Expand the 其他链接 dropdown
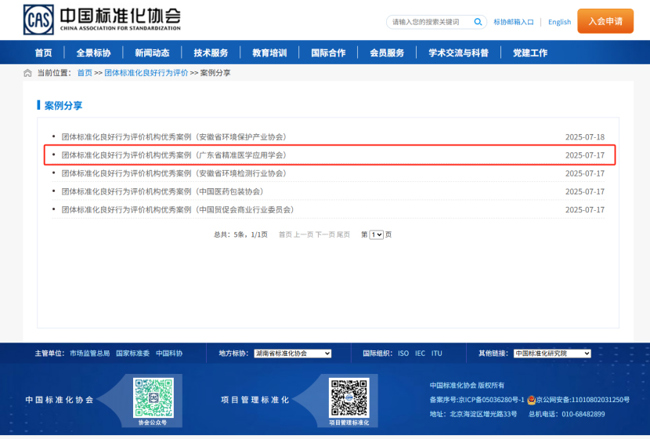This screenshot has width=650, height=439. click(551, 353)
